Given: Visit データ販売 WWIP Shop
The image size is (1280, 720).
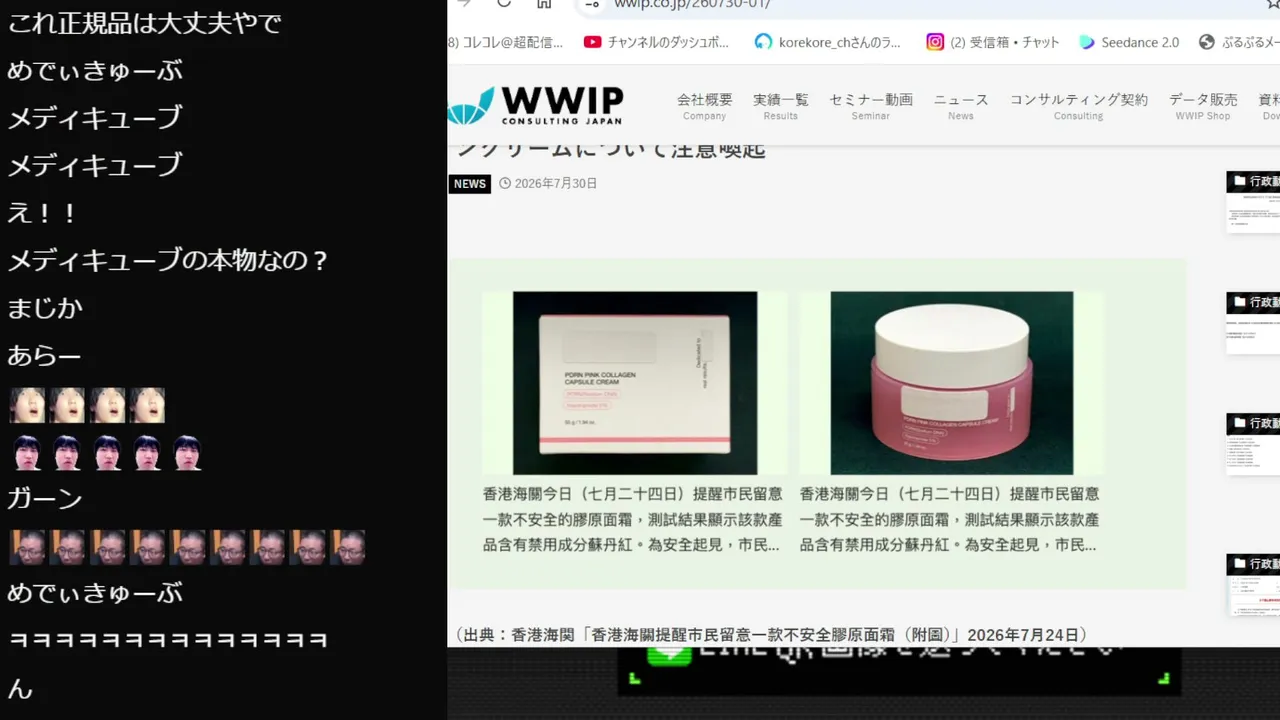Looking at the screenshot, I should point(1203,106).
